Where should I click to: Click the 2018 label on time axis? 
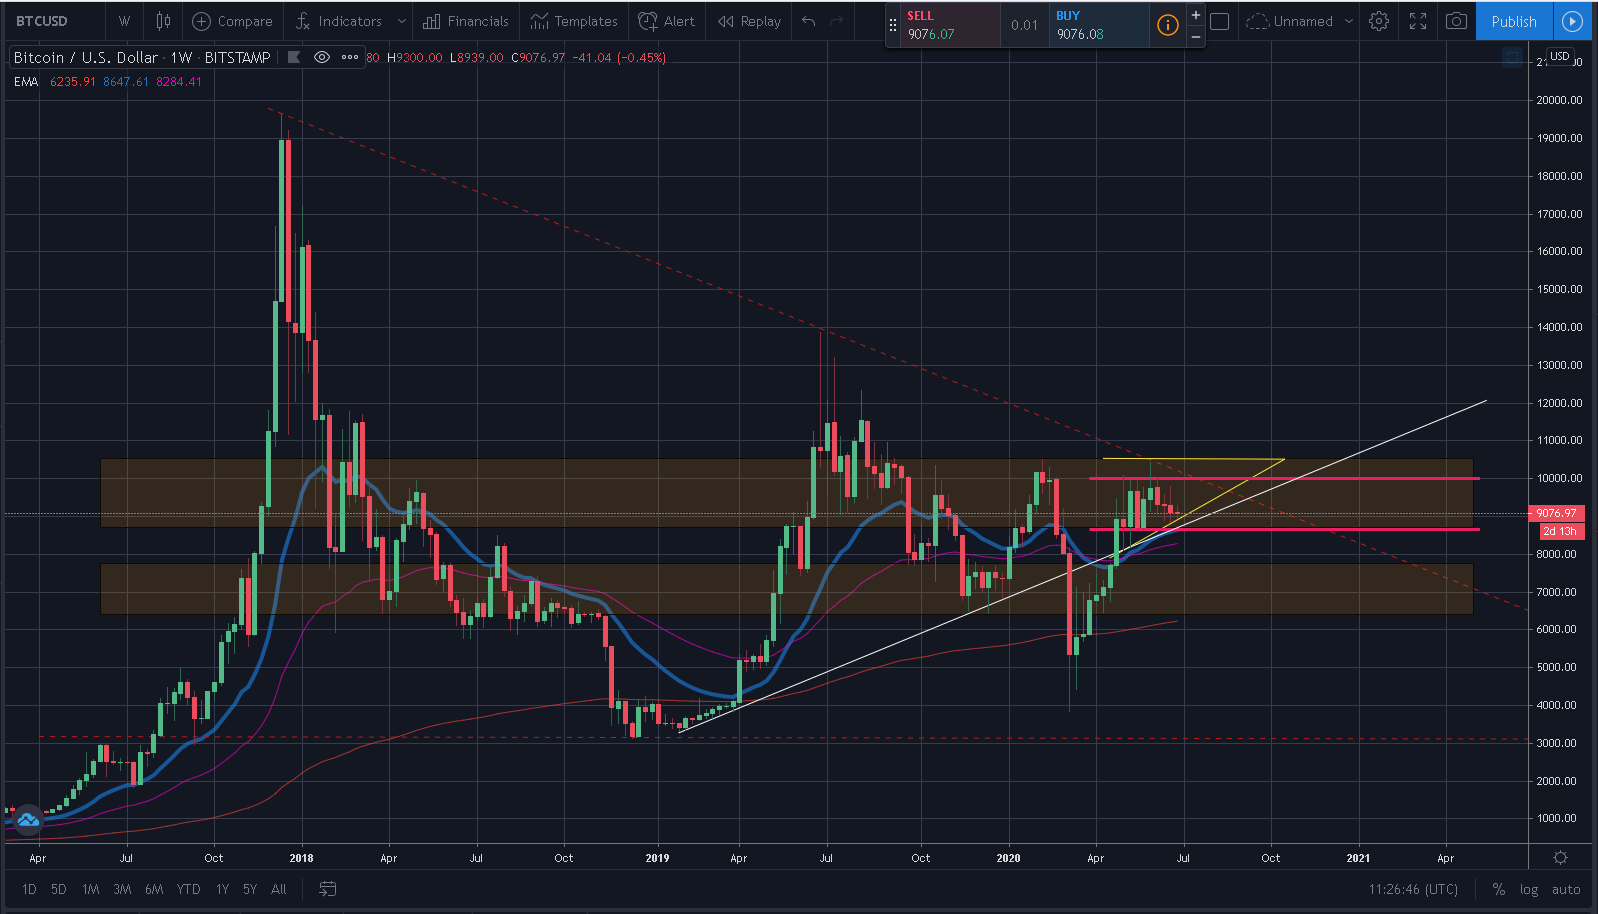click(301, 858)
